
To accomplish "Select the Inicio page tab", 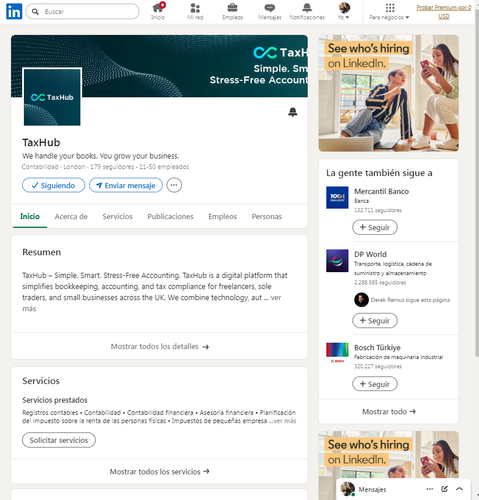I will 30,217.
